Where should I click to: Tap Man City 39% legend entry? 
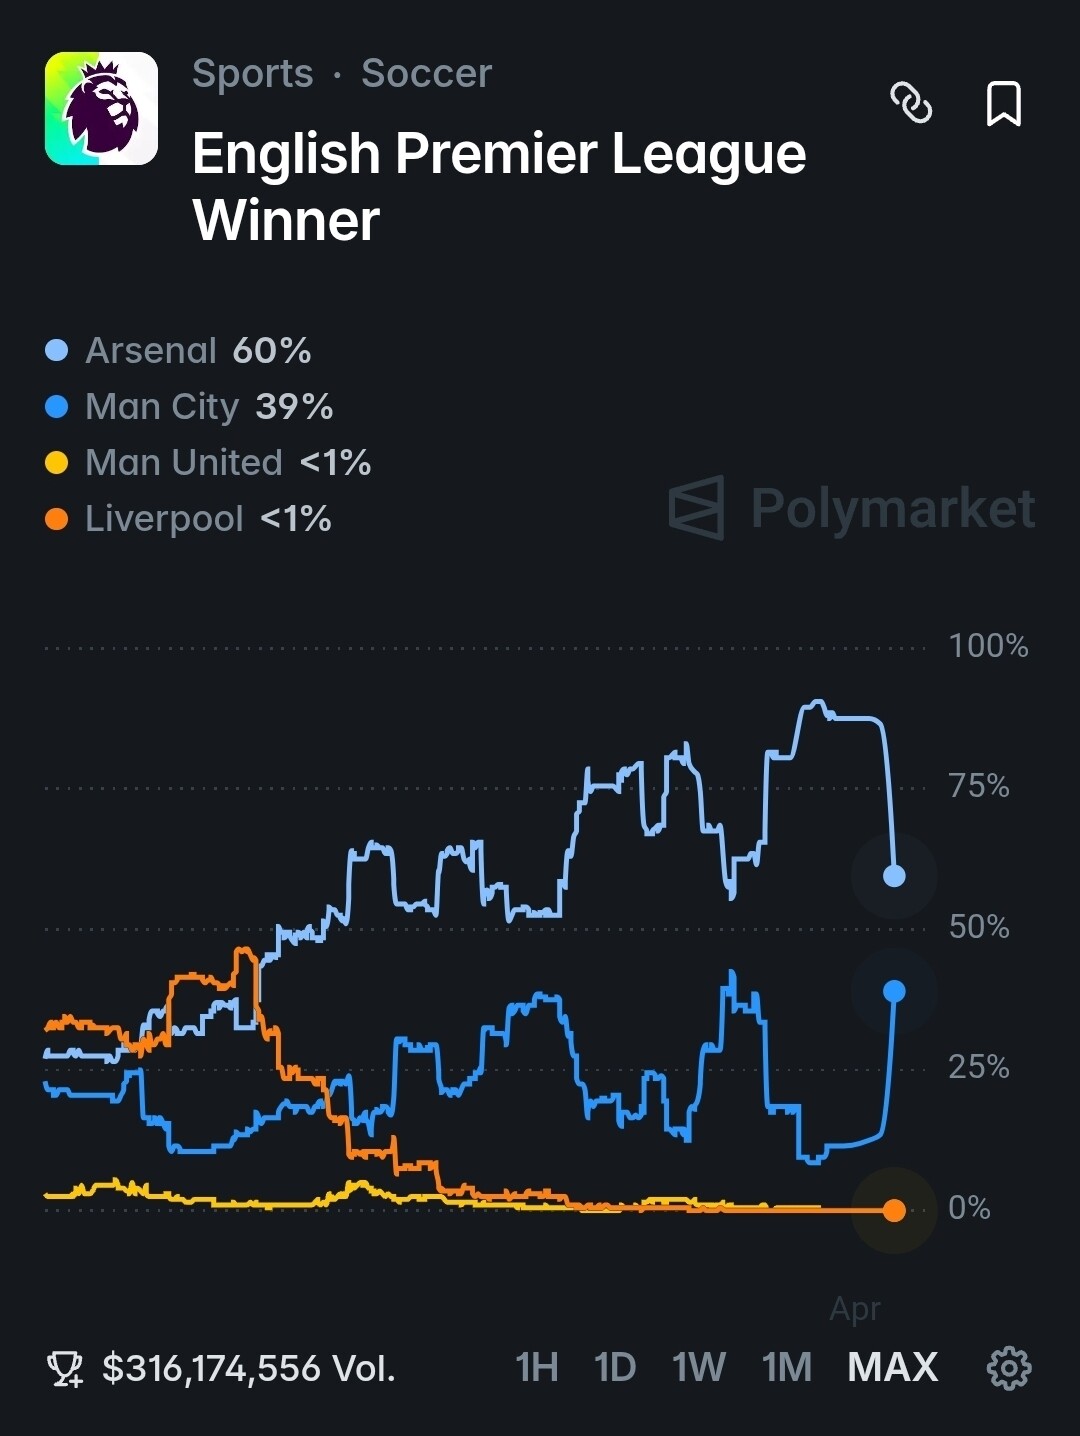pos(190,407)
